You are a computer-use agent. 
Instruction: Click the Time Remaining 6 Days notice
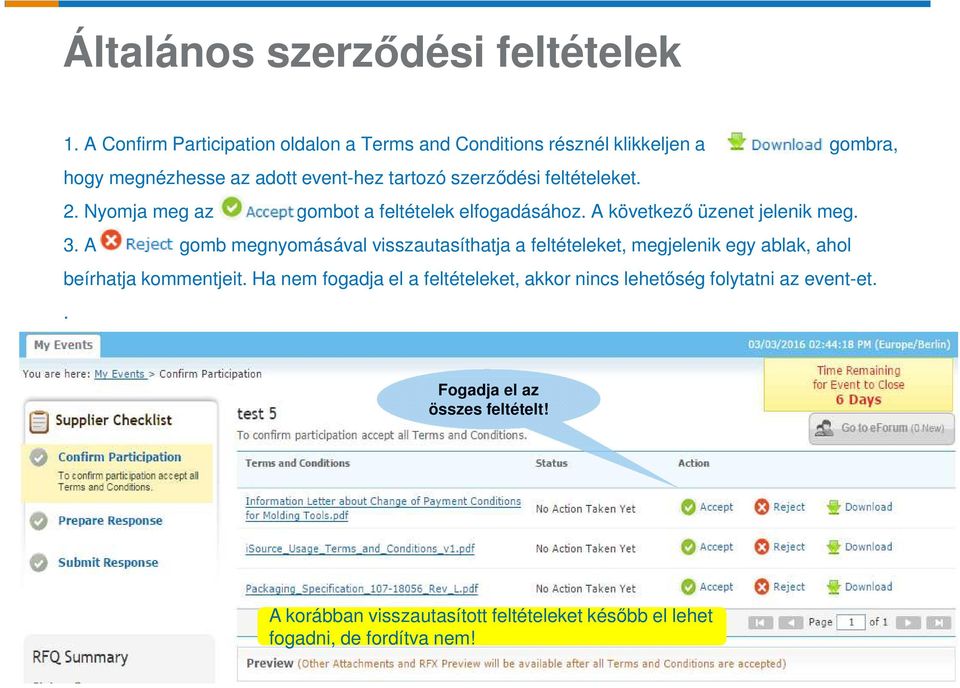[x=858, y=385]
